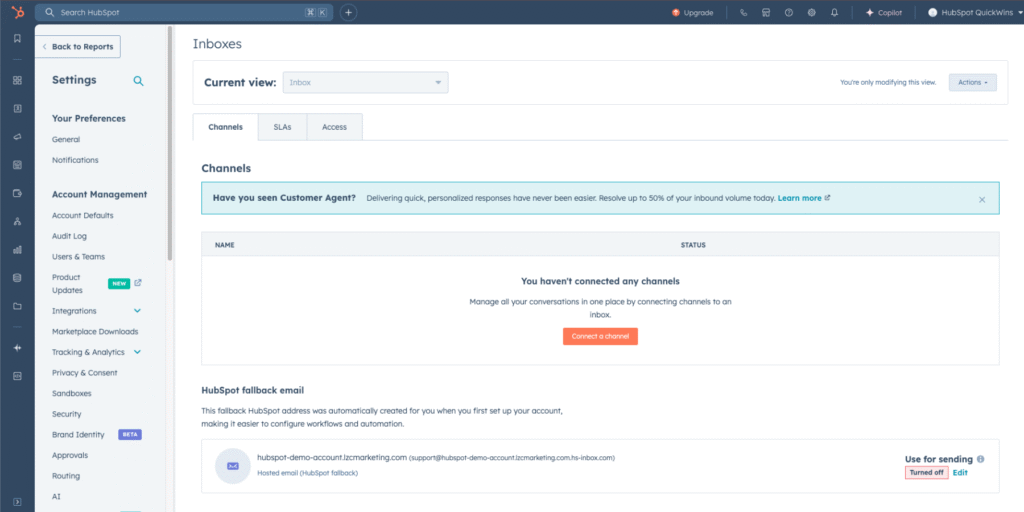Open the Marketing megaphone icon
The image size is (1024, 512).
click(x=18, y=136)
